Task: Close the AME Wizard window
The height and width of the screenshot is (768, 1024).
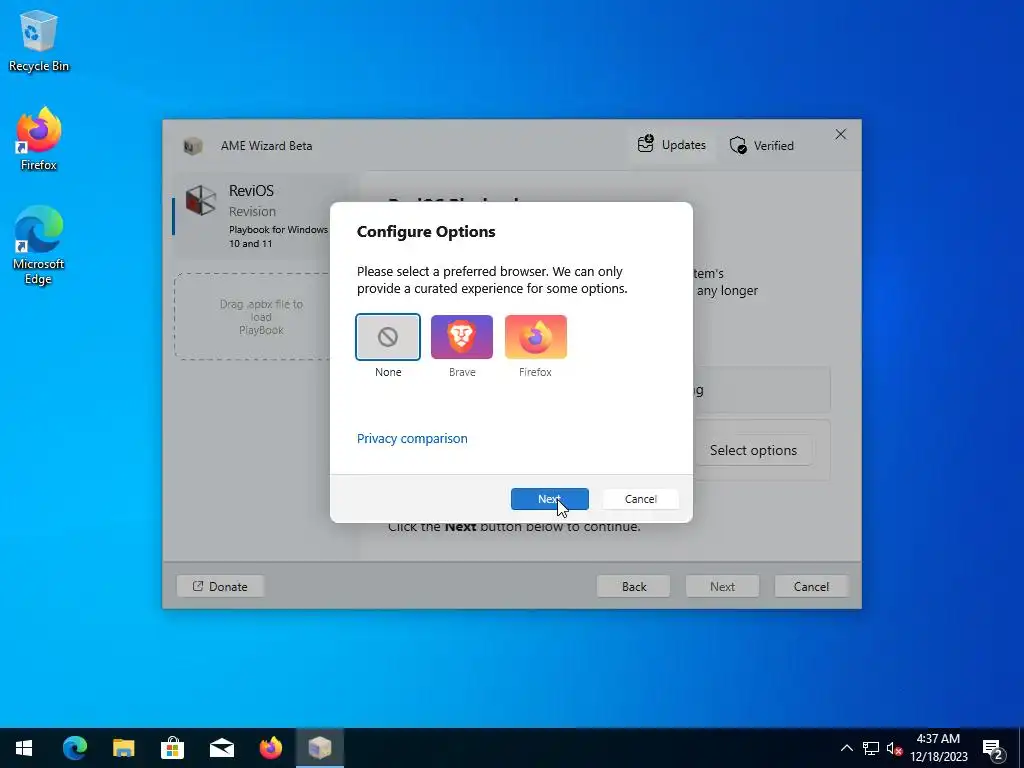Action: coord(840,134)
